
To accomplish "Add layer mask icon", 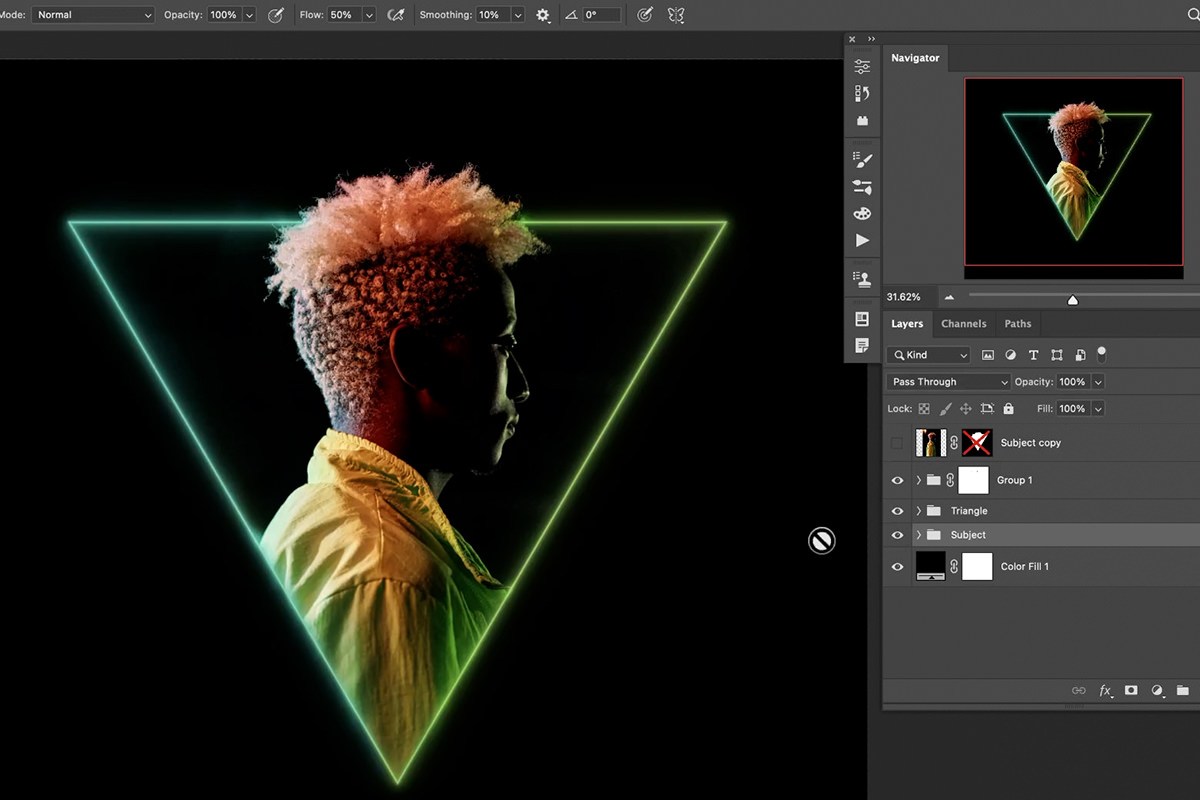I will [1131, 690].
